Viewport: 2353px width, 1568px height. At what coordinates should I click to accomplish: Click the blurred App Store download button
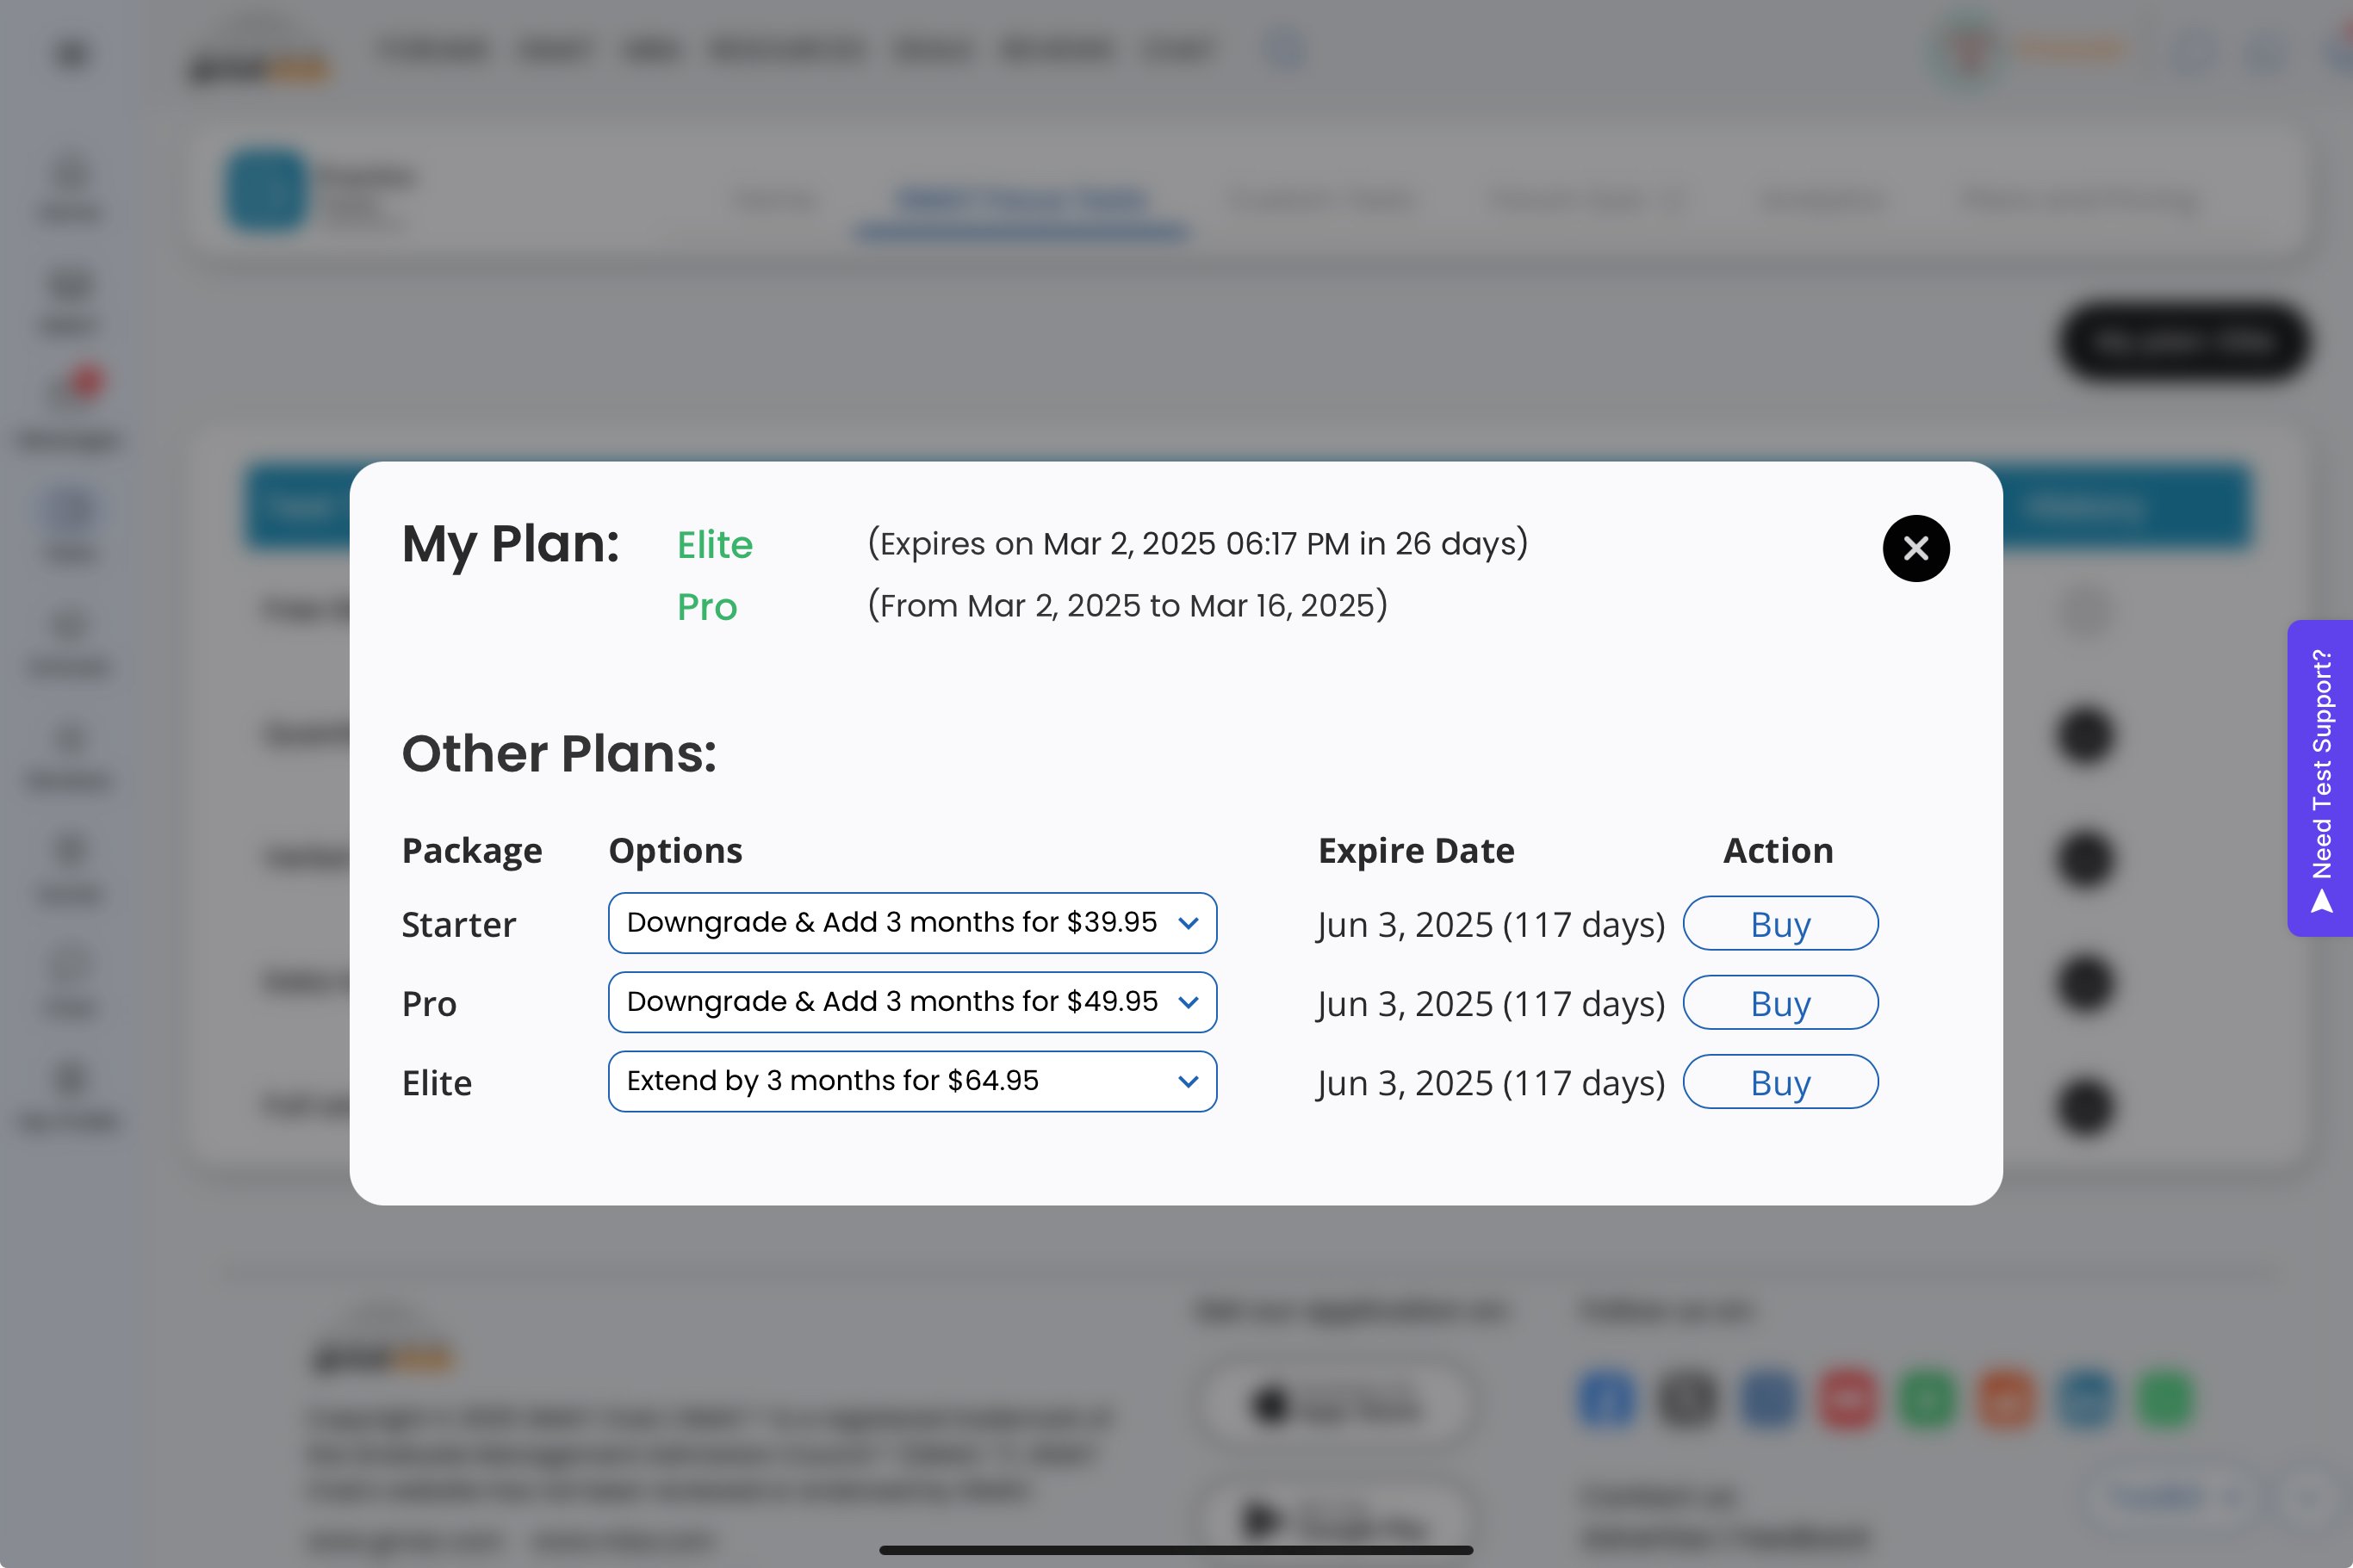coord(1336,1405)
